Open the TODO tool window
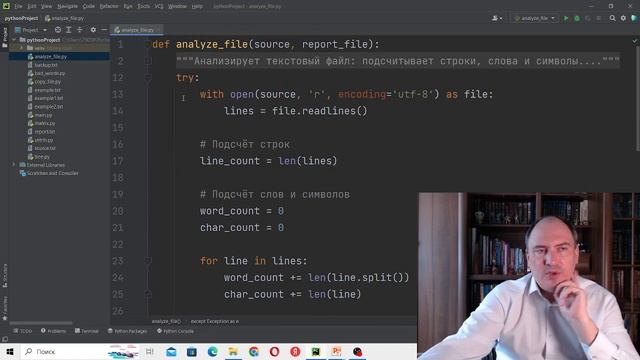This screenshot has height=360, width=640. [22, 331]
